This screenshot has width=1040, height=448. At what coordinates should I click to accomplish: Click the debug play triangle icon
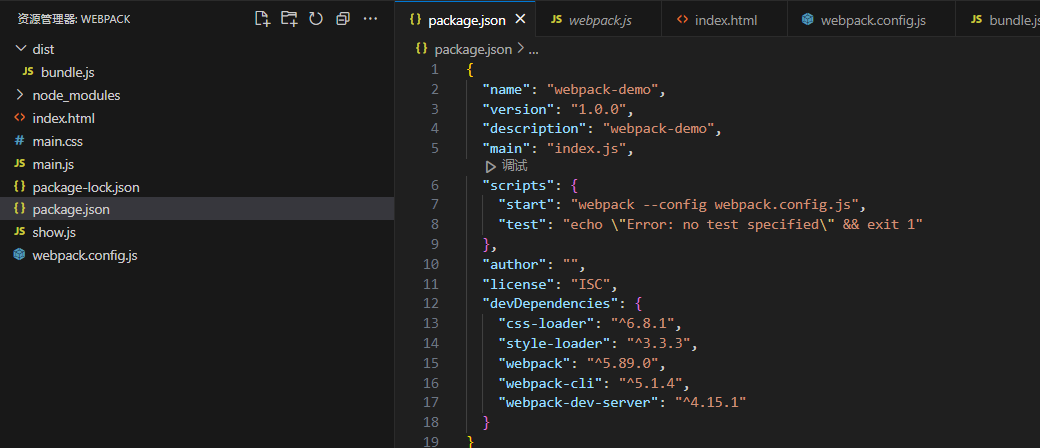[490, 167]
